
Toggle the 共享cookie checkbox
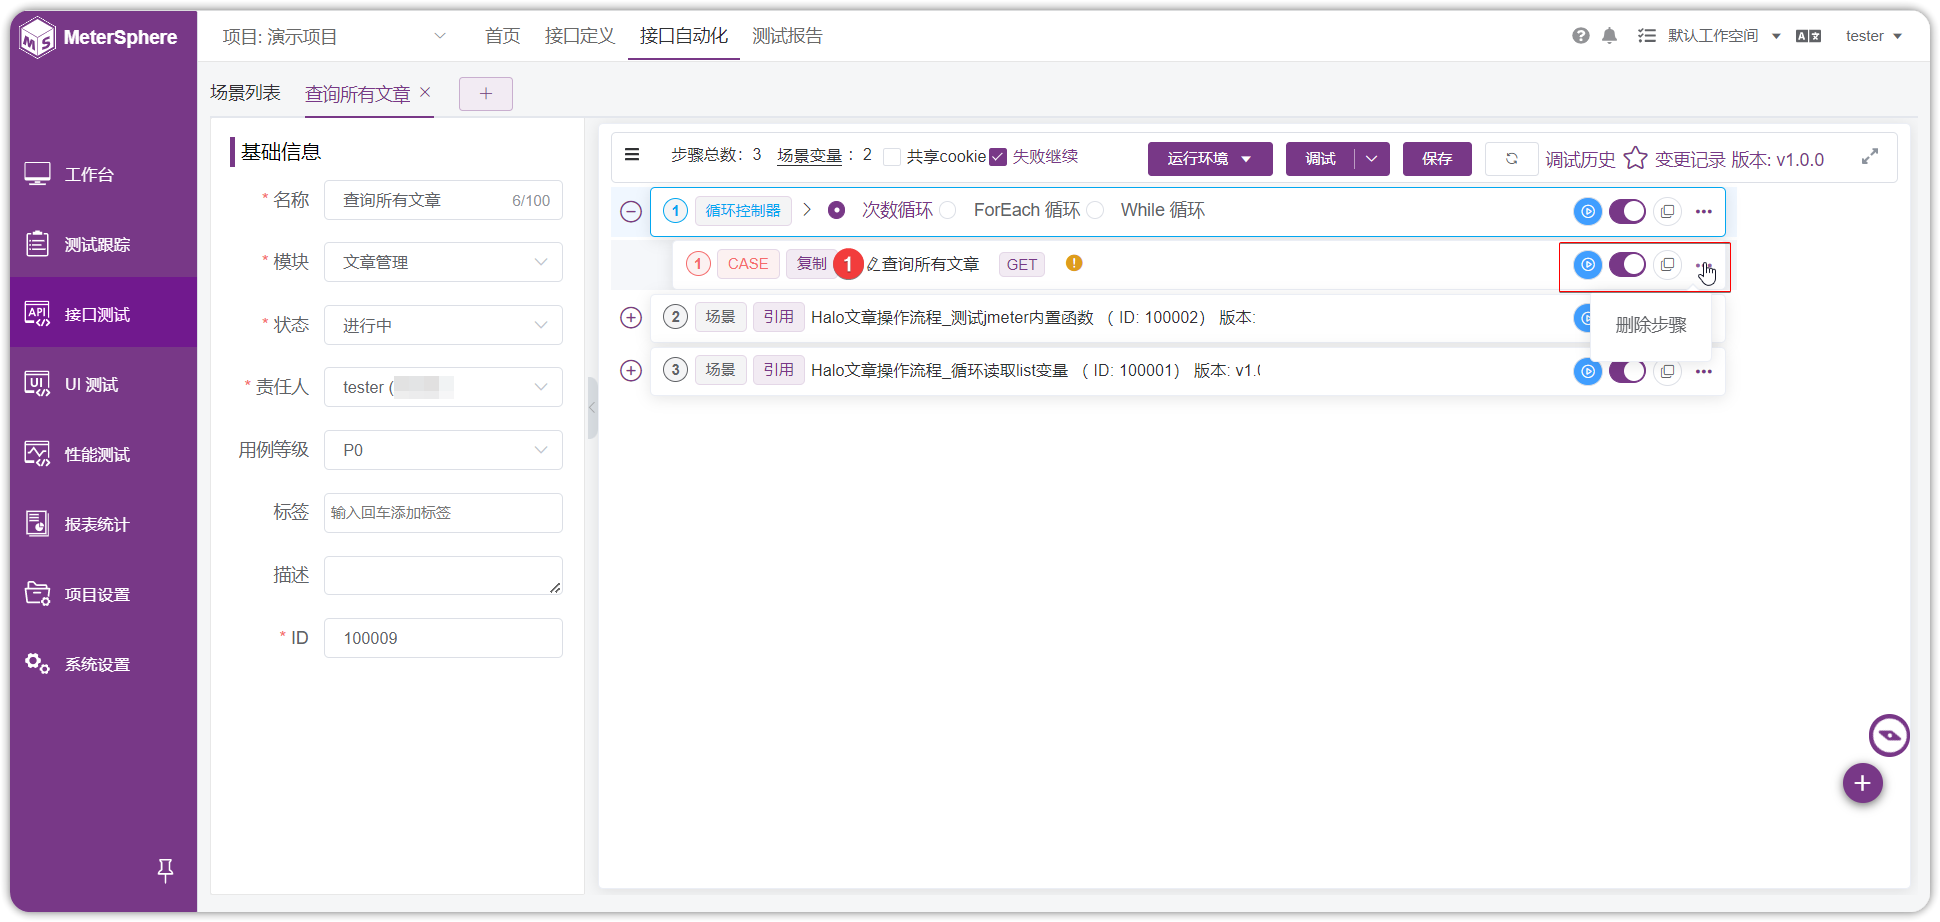pos(892,157)
